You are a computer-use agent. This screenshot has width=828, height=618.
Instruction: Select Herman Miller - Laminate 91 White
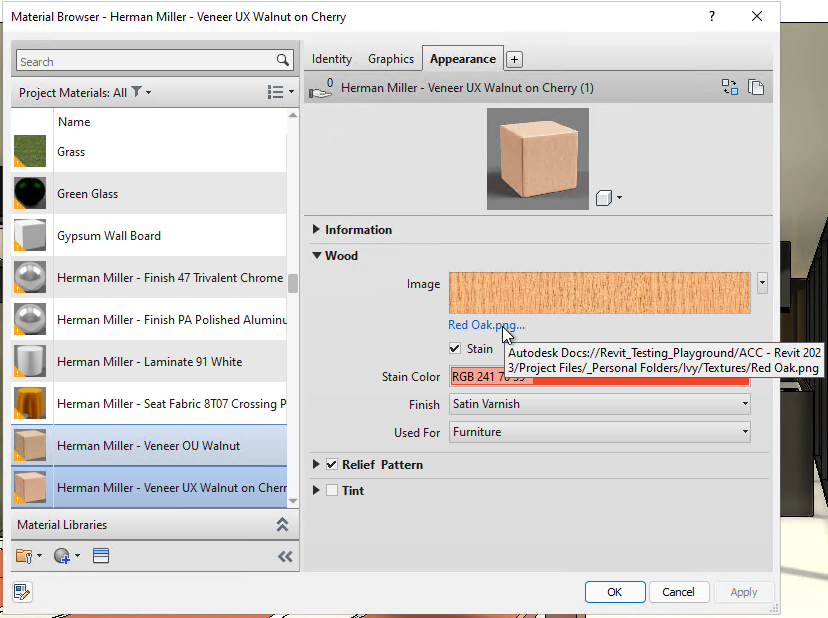click(149, 361)
